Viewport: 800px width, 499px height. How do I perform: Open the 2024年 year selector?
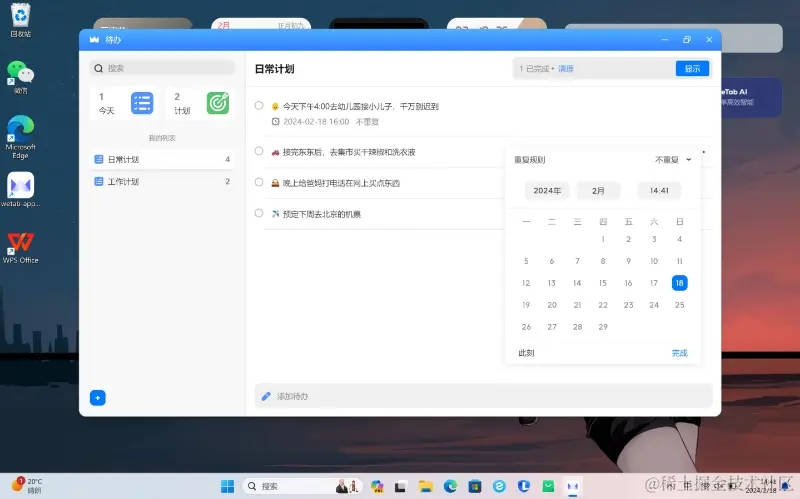point(547,190)
